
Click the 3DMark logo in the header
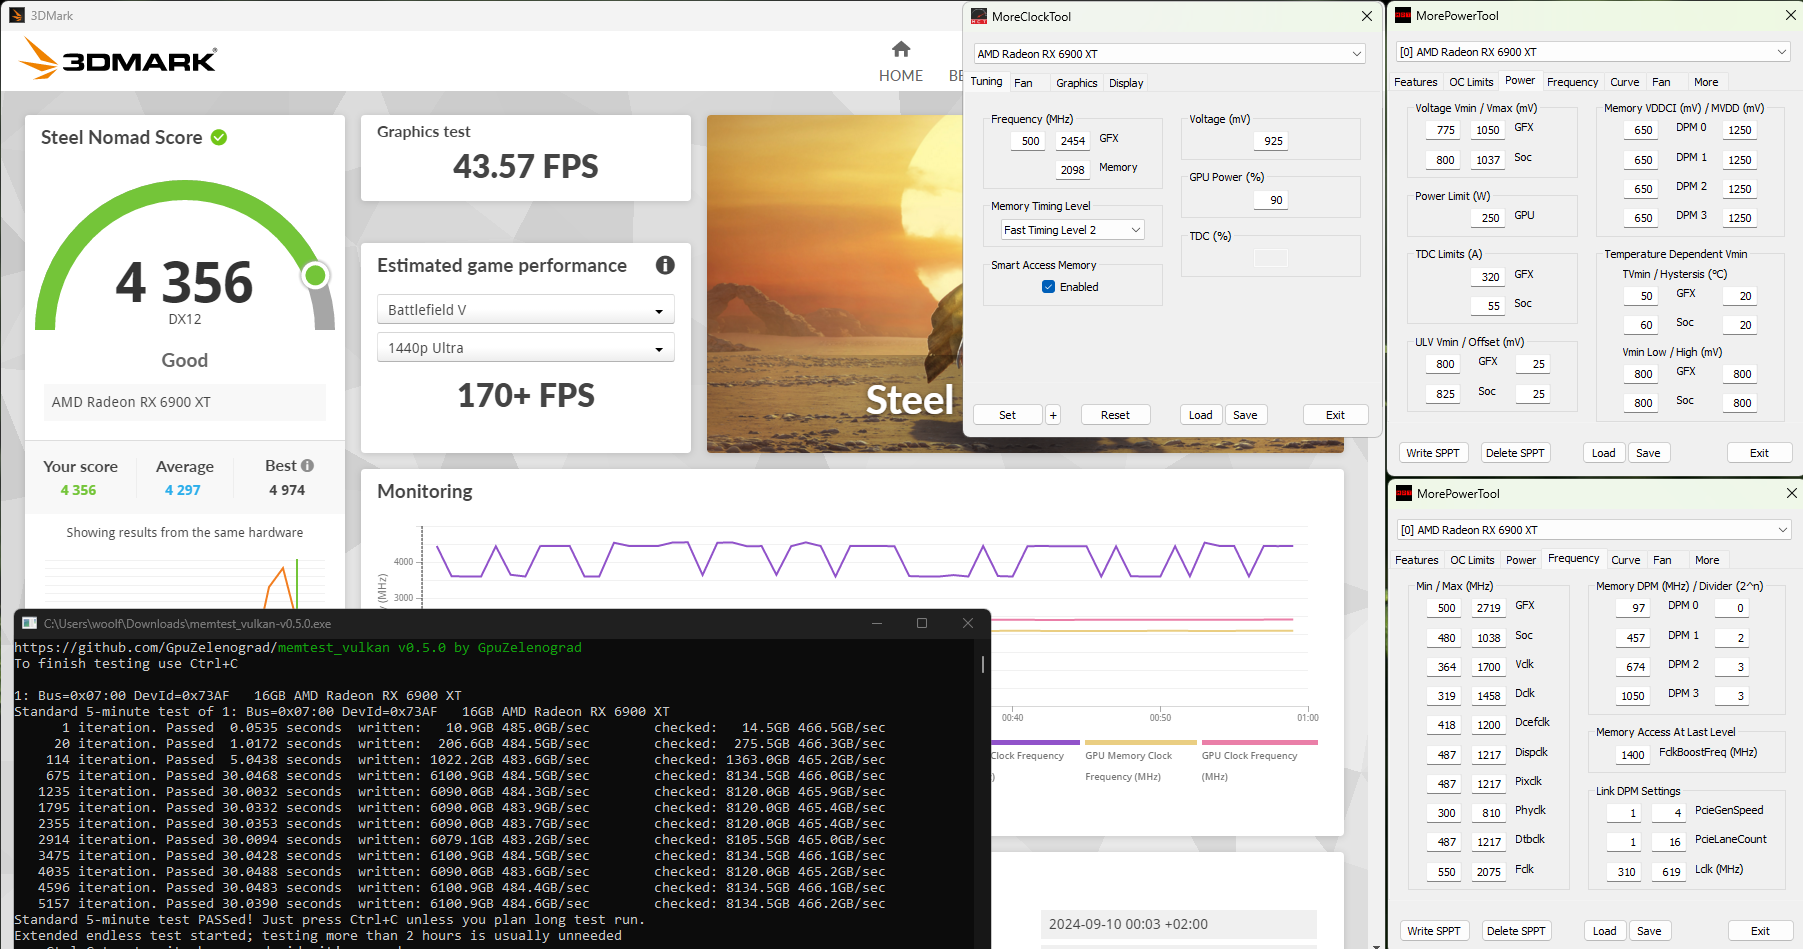[118, 59]
